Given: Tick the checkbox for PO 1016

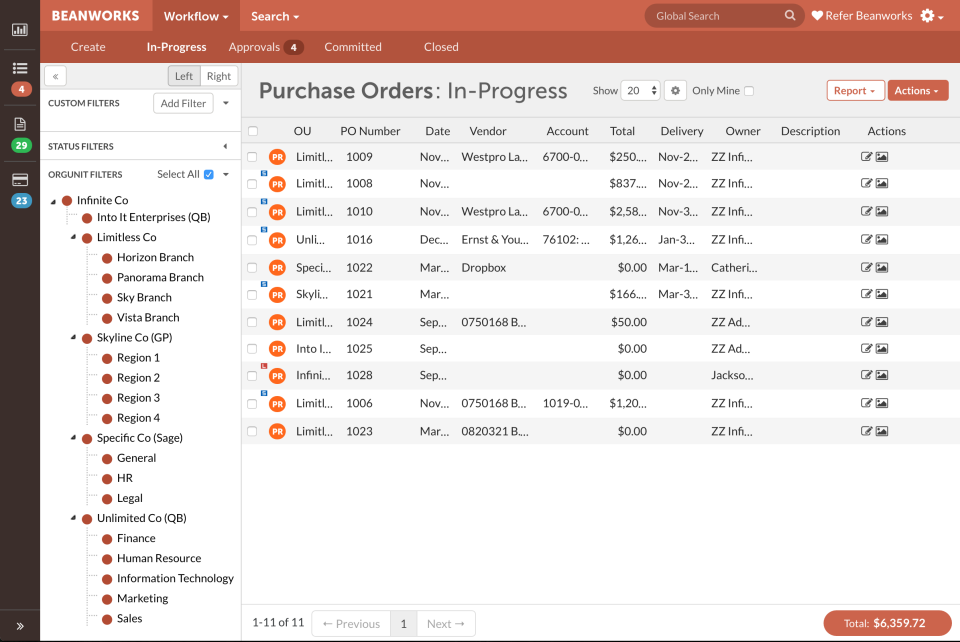Looking at the screenshot, I should (x=252, y=240).
